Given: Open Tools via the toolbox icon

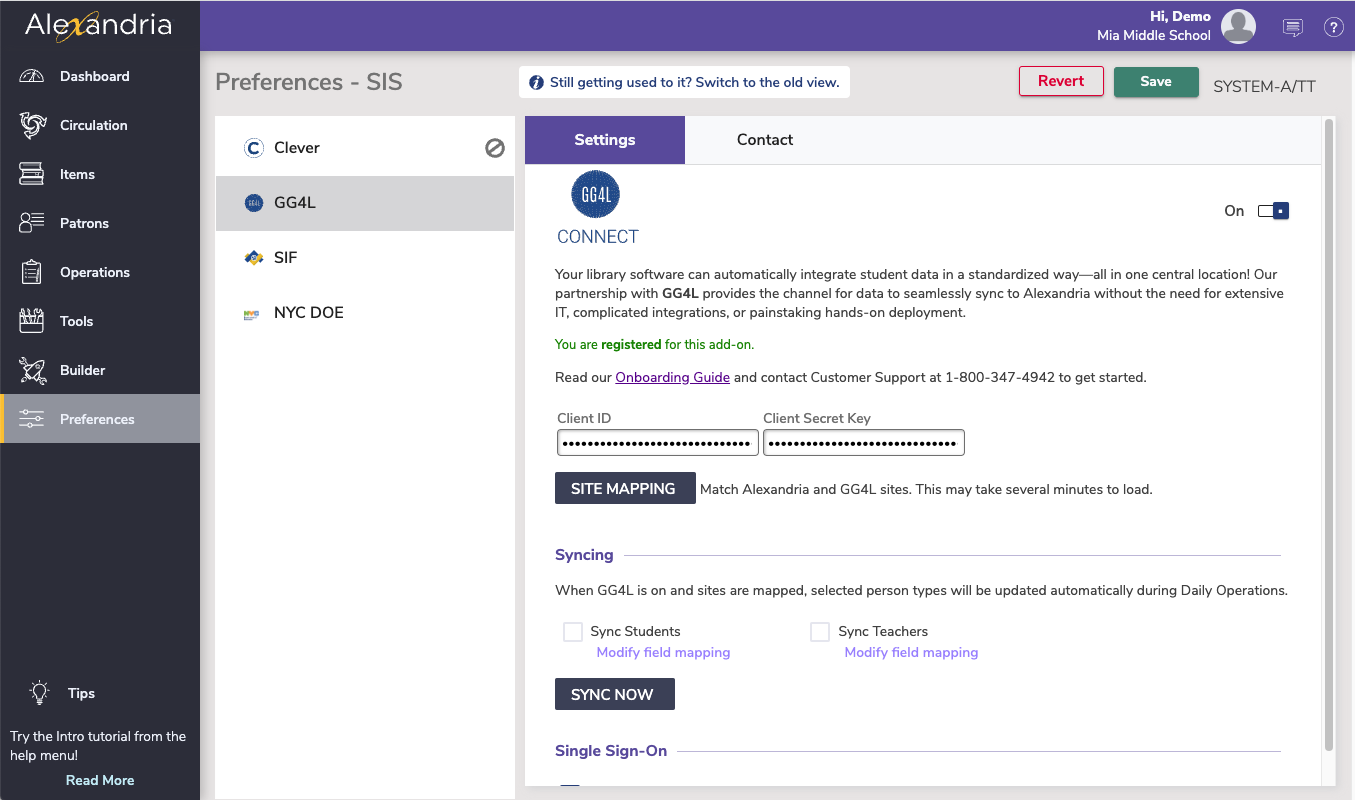Looking at the screenshot, I should click(32, 321).
